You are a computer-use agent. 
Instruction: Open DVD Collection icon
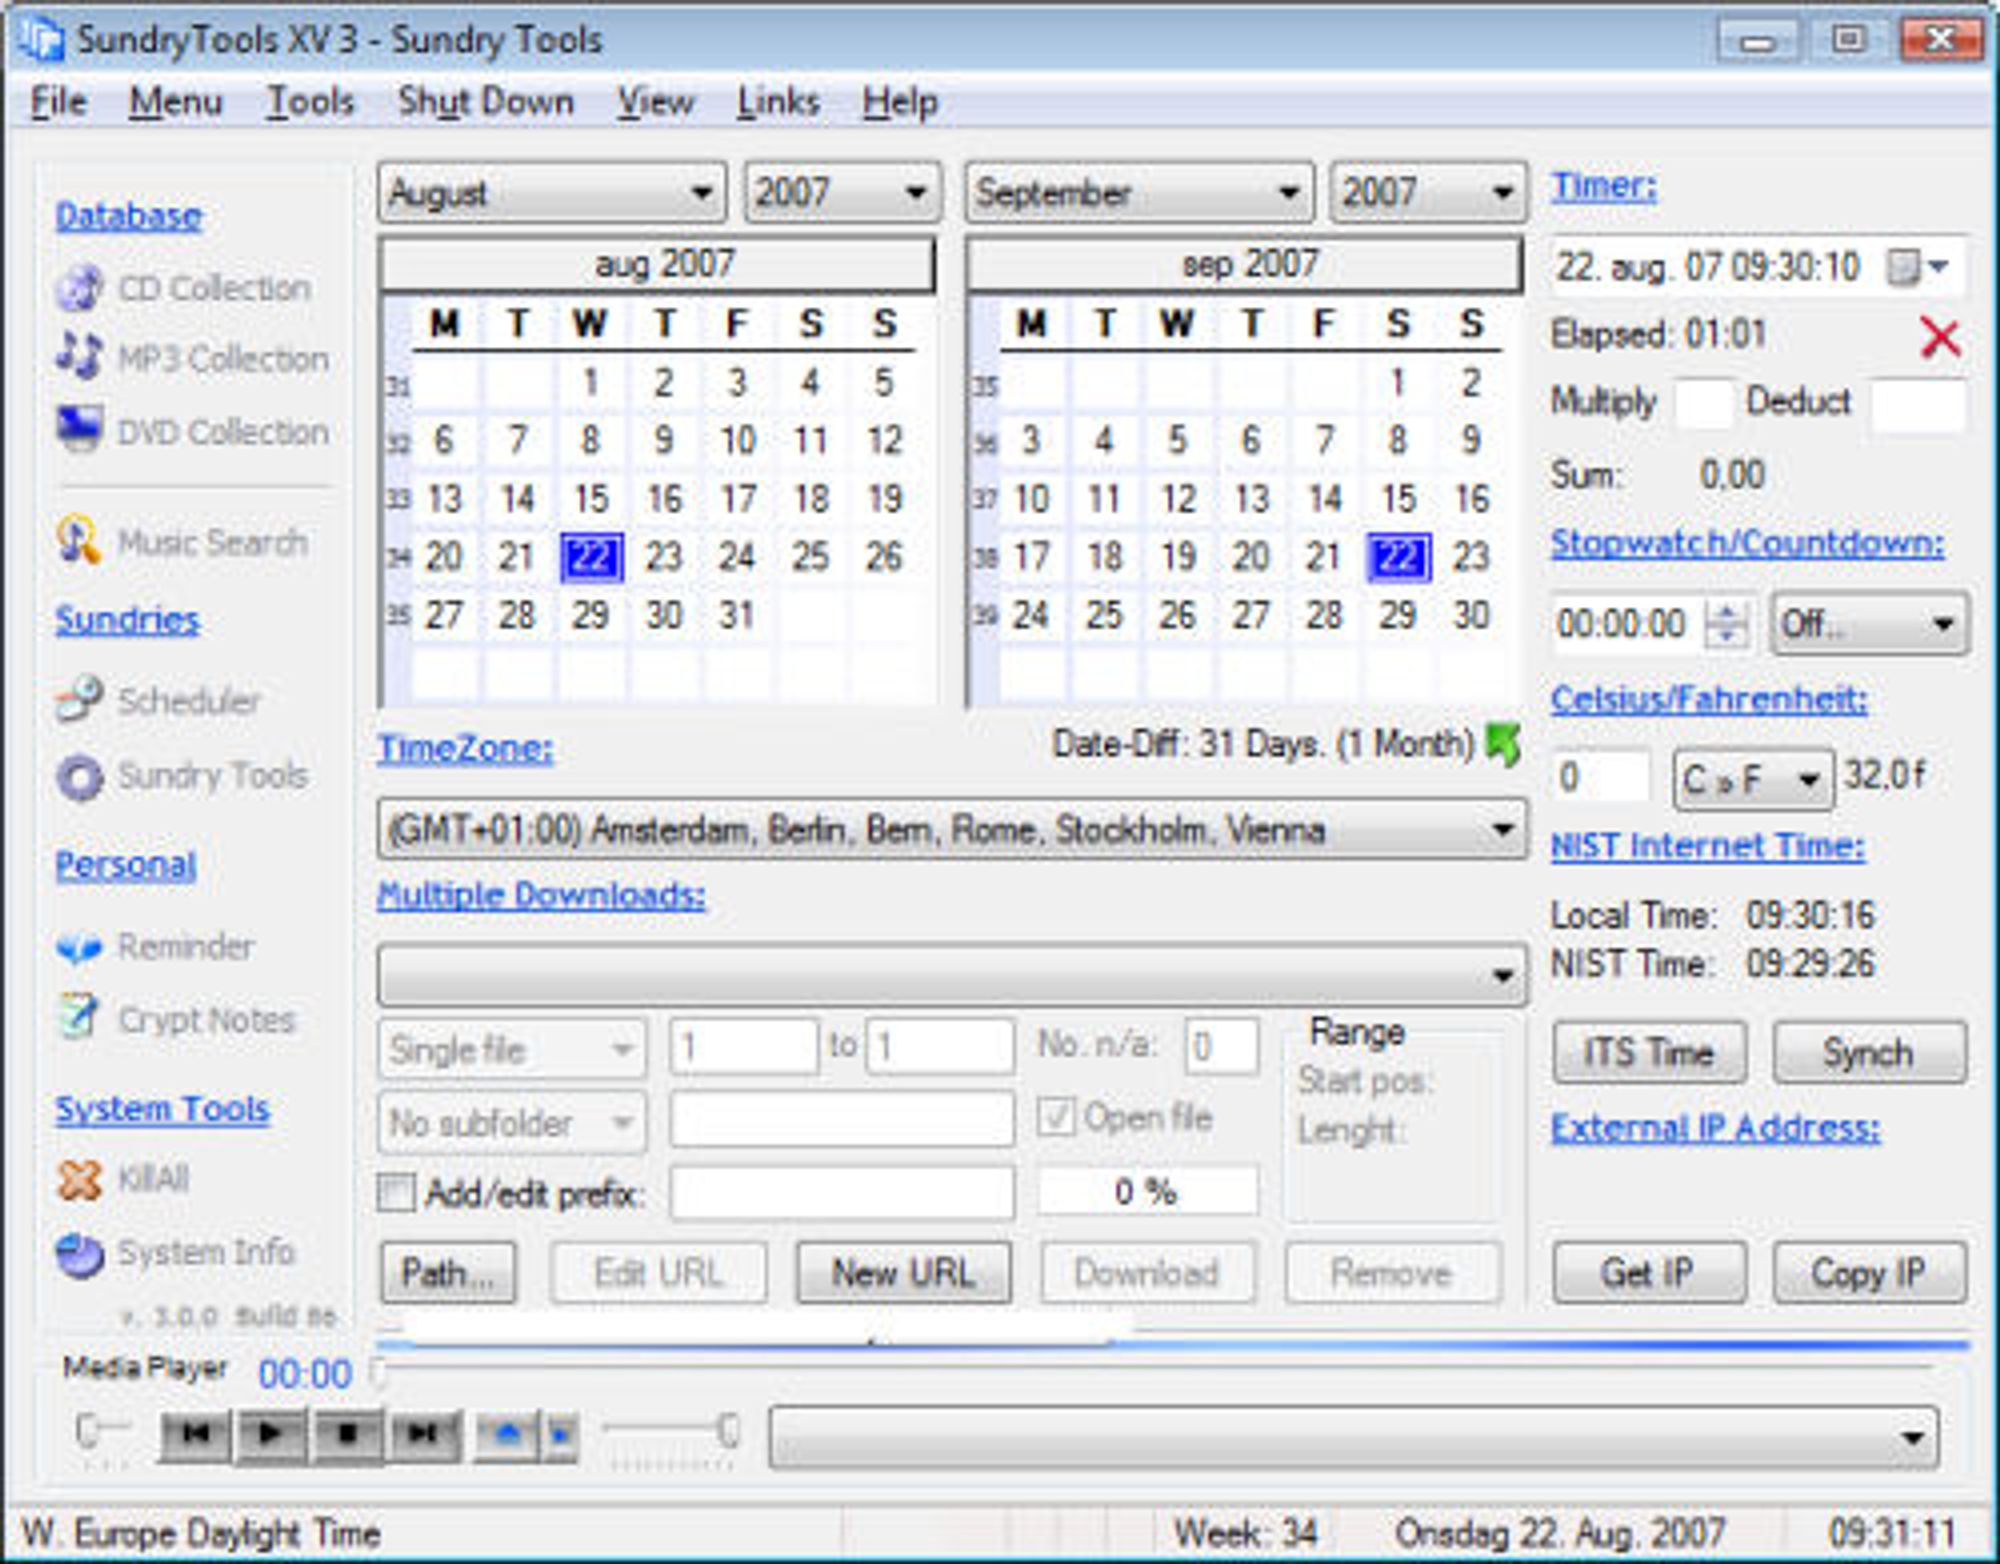coord(80,430)
